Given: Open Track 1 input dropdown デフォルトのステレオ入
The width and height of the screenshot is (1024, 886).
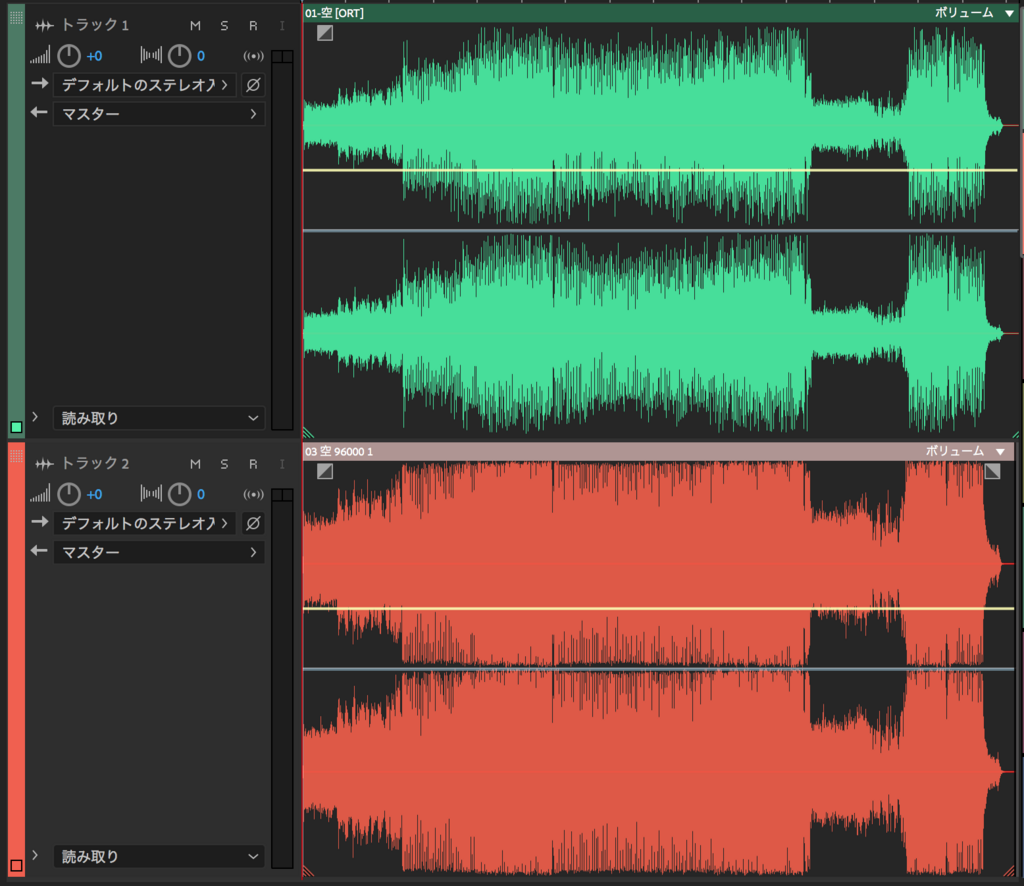Looking at the screenshot, I should [144, 85].
